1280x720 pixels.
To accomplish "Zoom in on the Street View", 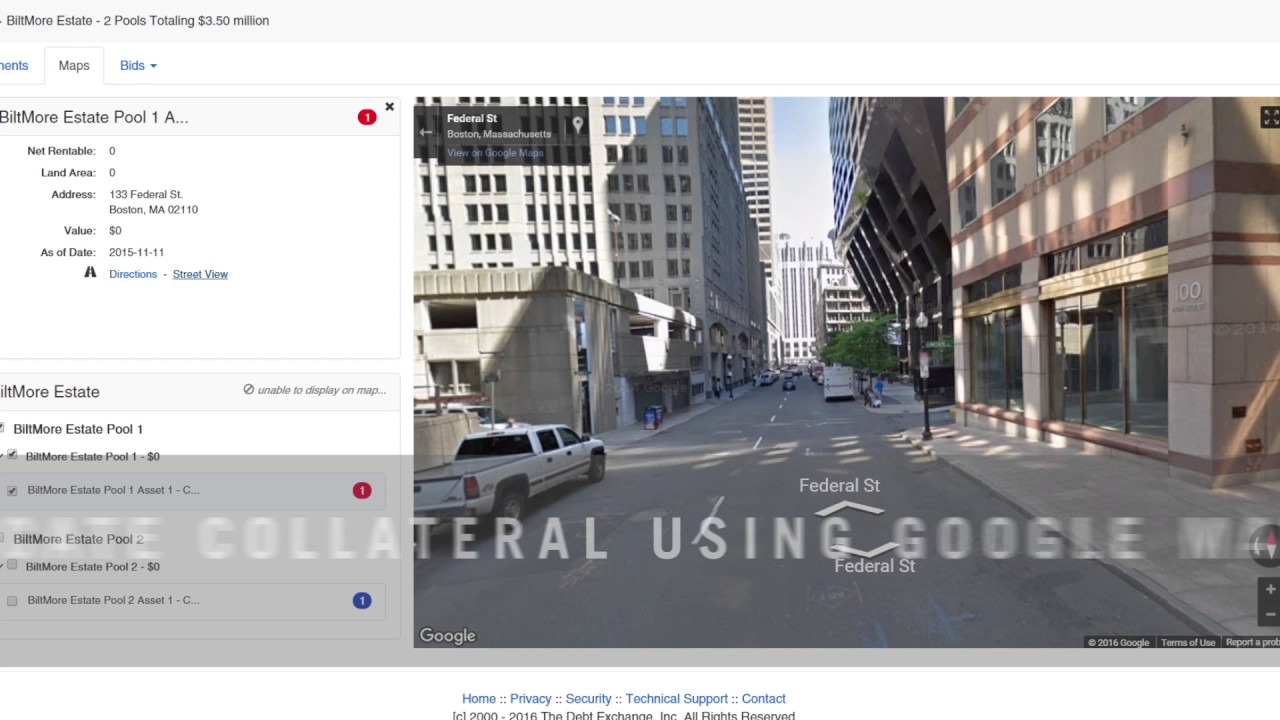I will point(1270,590).
